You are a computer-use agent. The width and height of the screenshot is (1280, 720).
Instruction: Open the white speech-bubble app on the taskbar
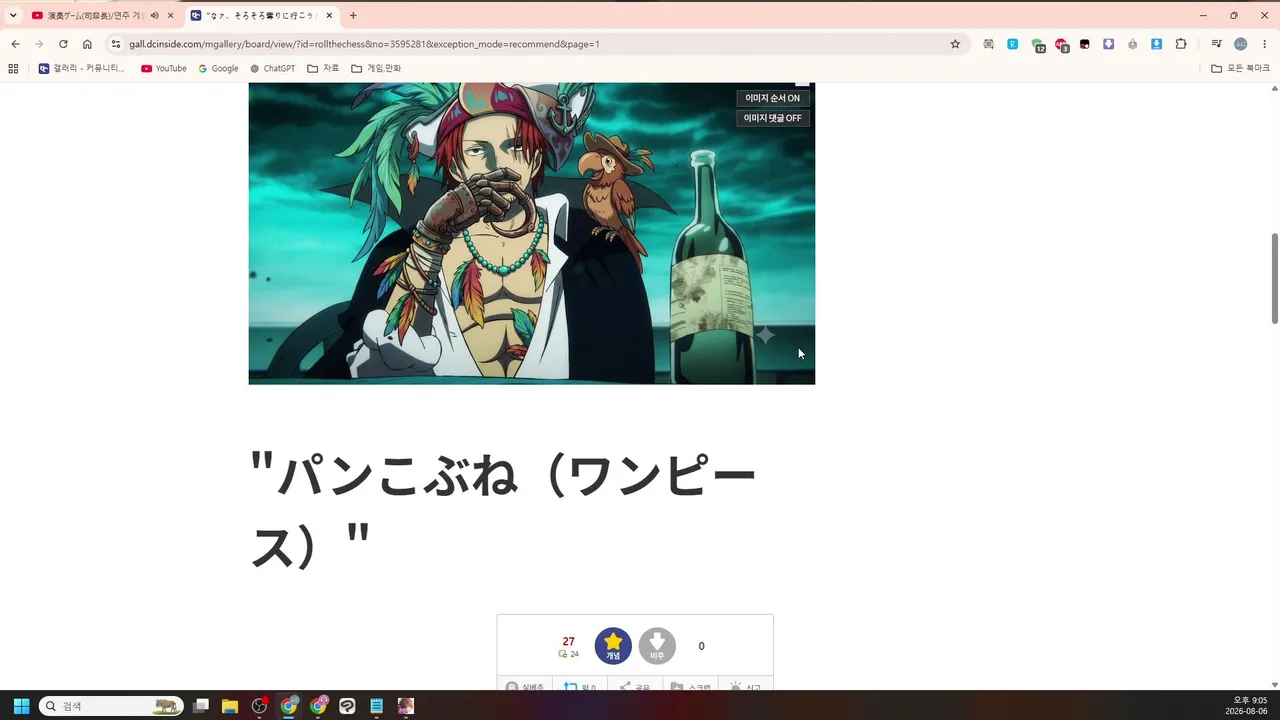(347, 706)
